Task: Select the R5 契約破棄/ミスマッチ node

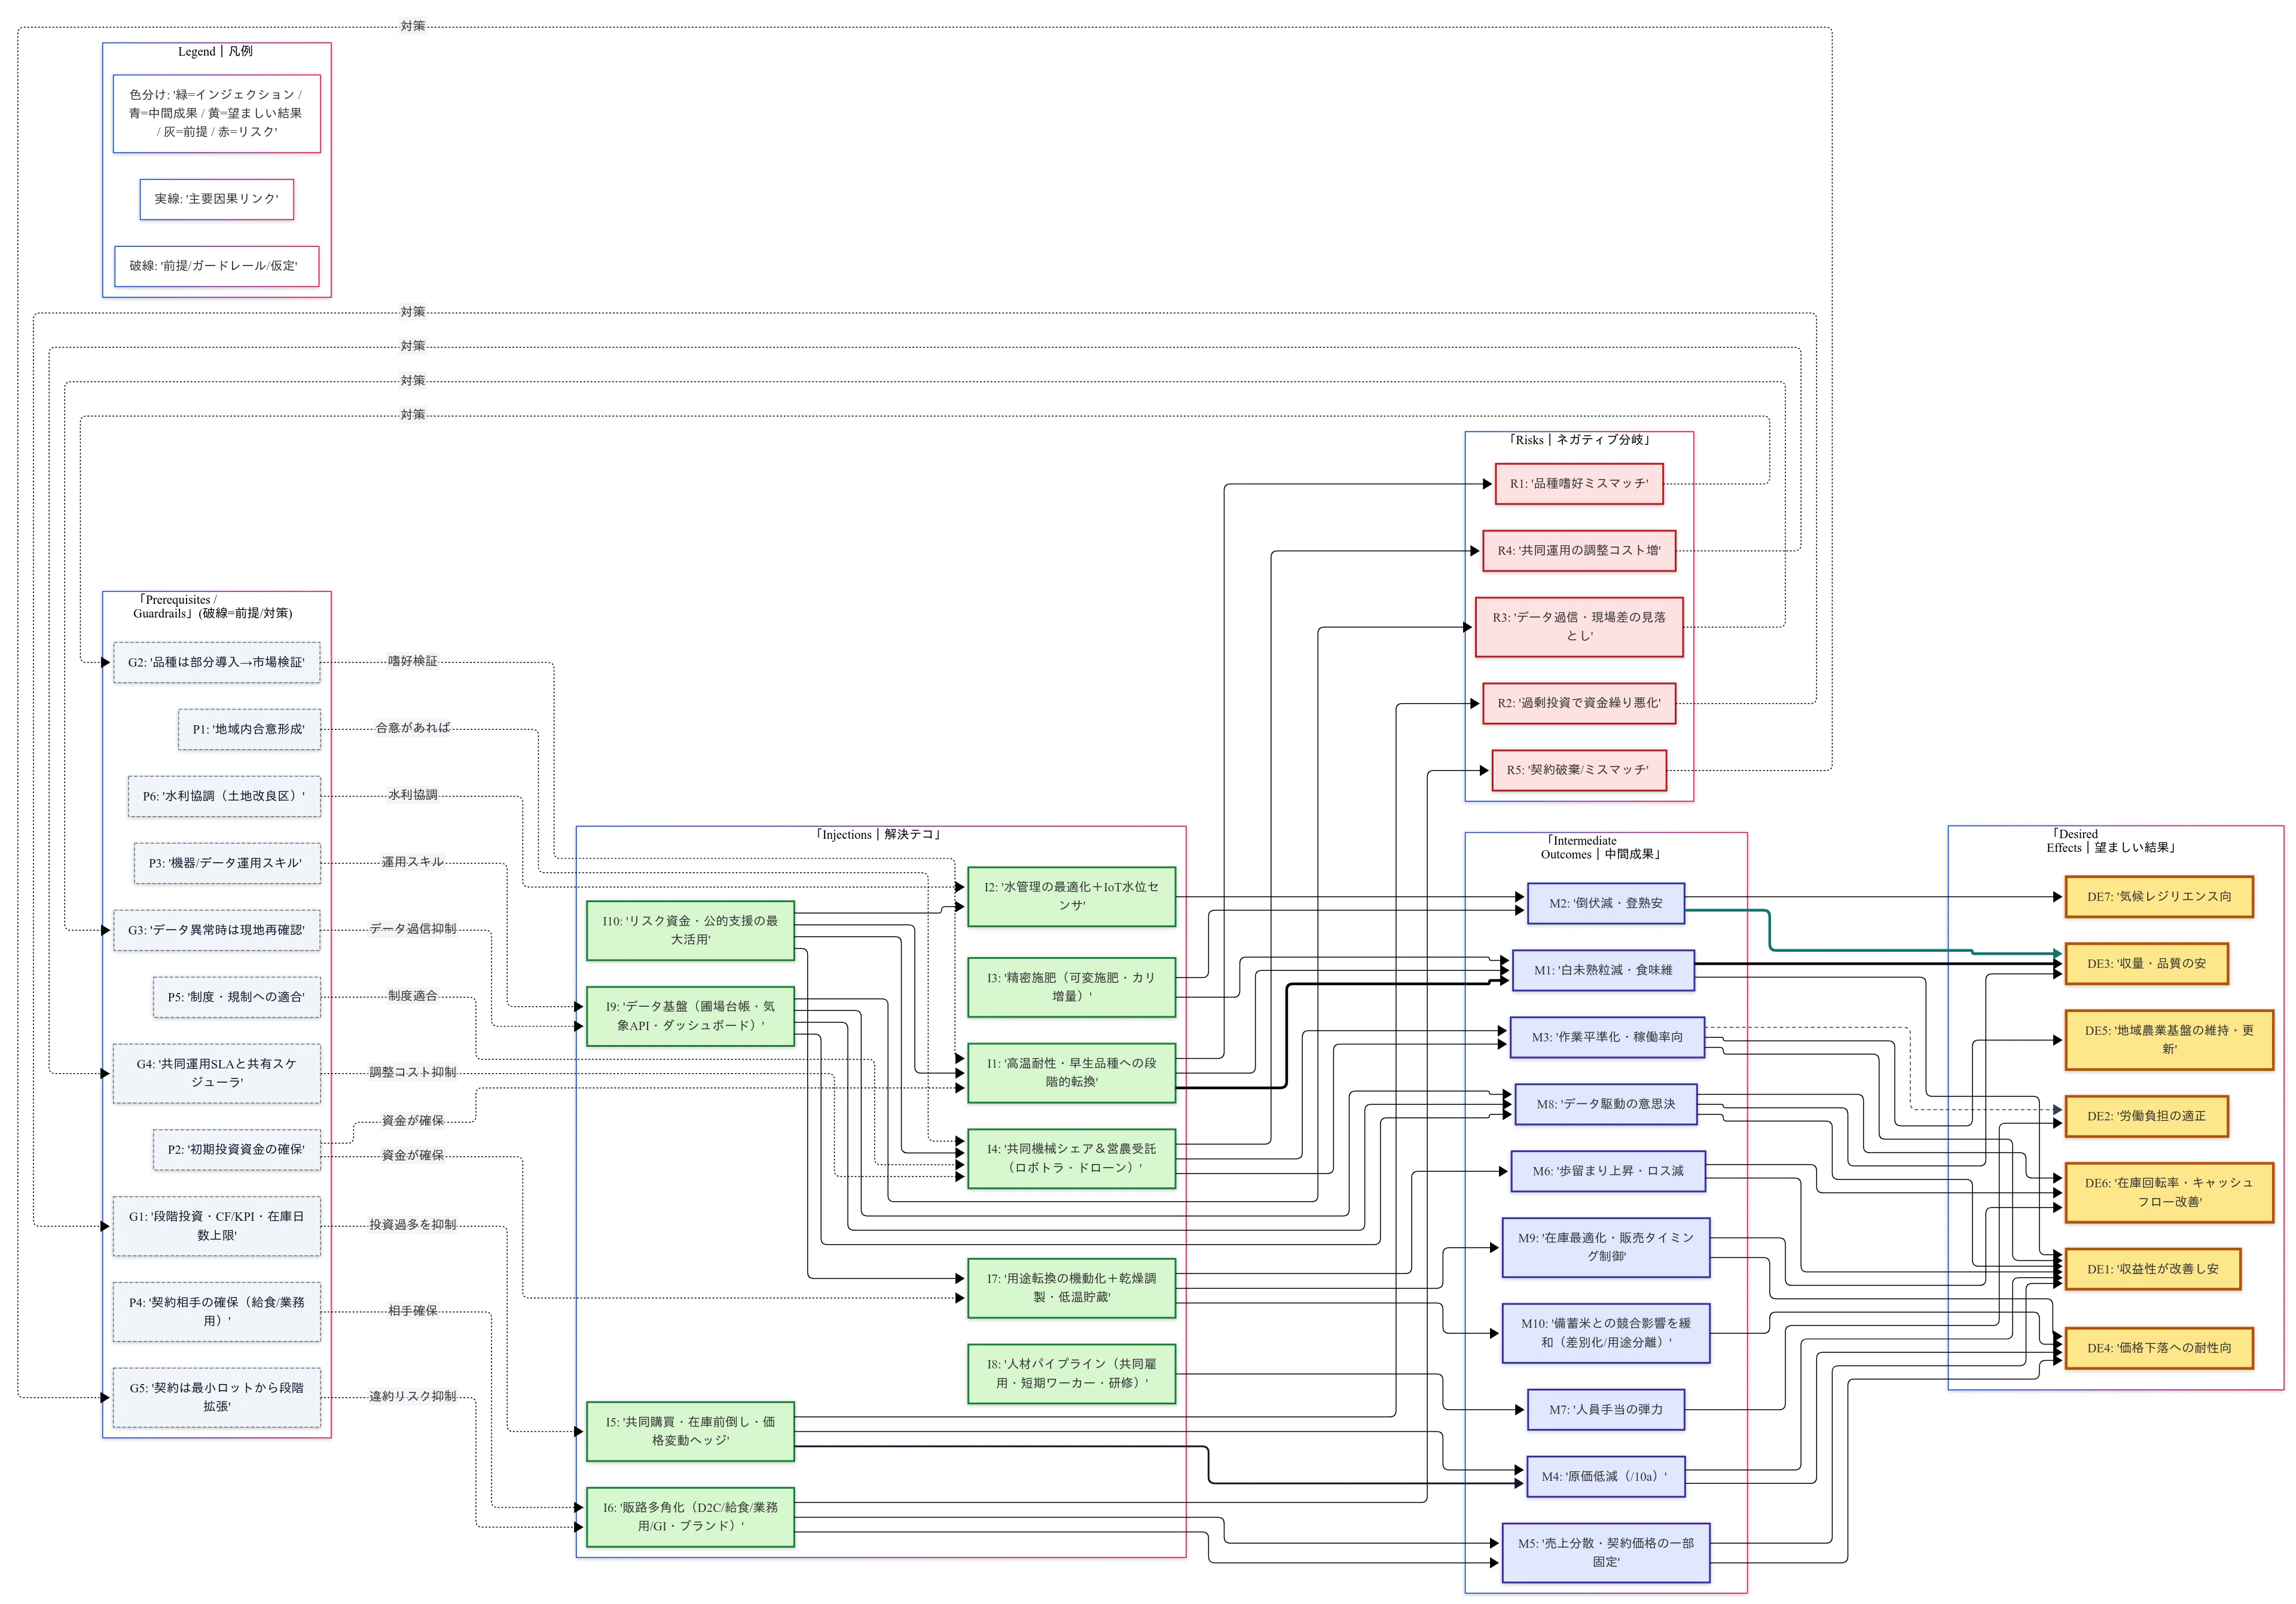Action: tap(1579, 770)
